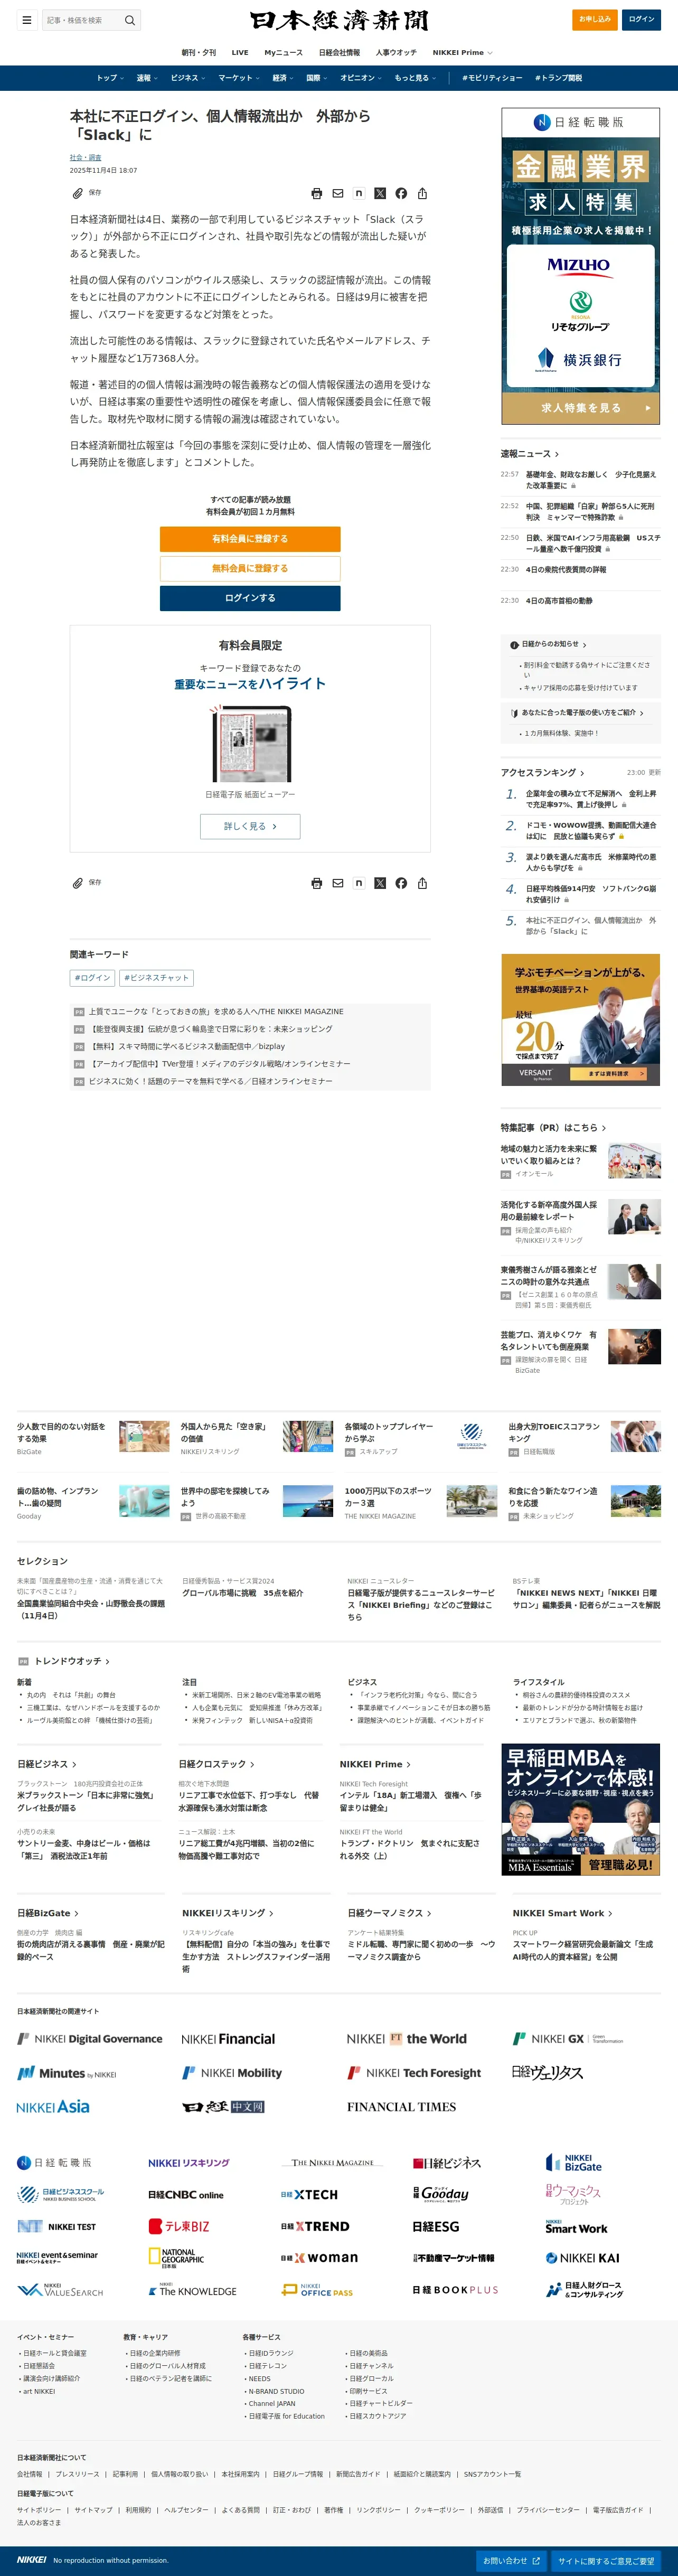The width and height of the screenshot is (678, 2576).
Task: Expand the 速報 navigation dropdown
Action: 146,78
